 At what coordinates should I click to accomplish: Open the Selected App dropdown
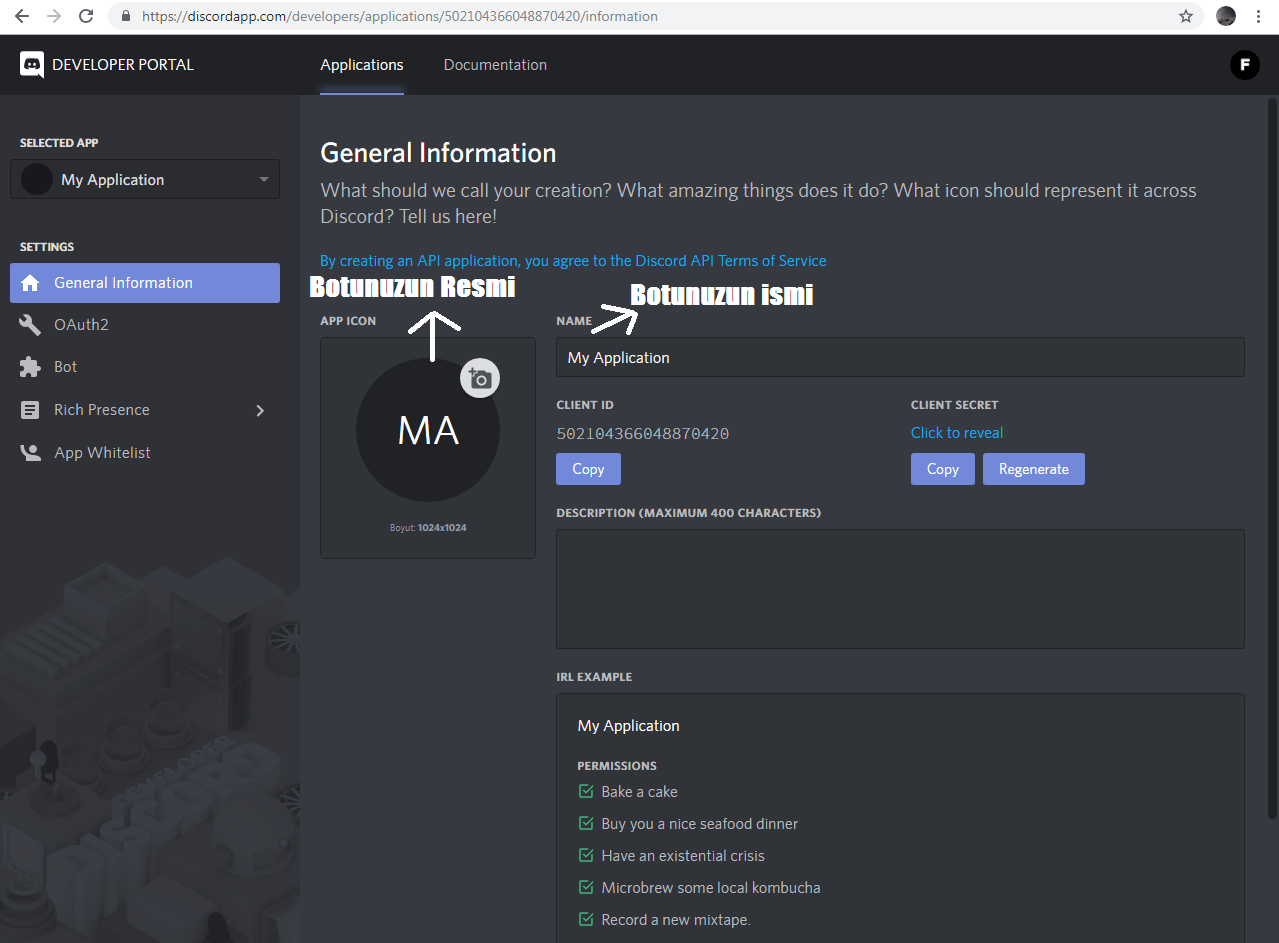145,179
